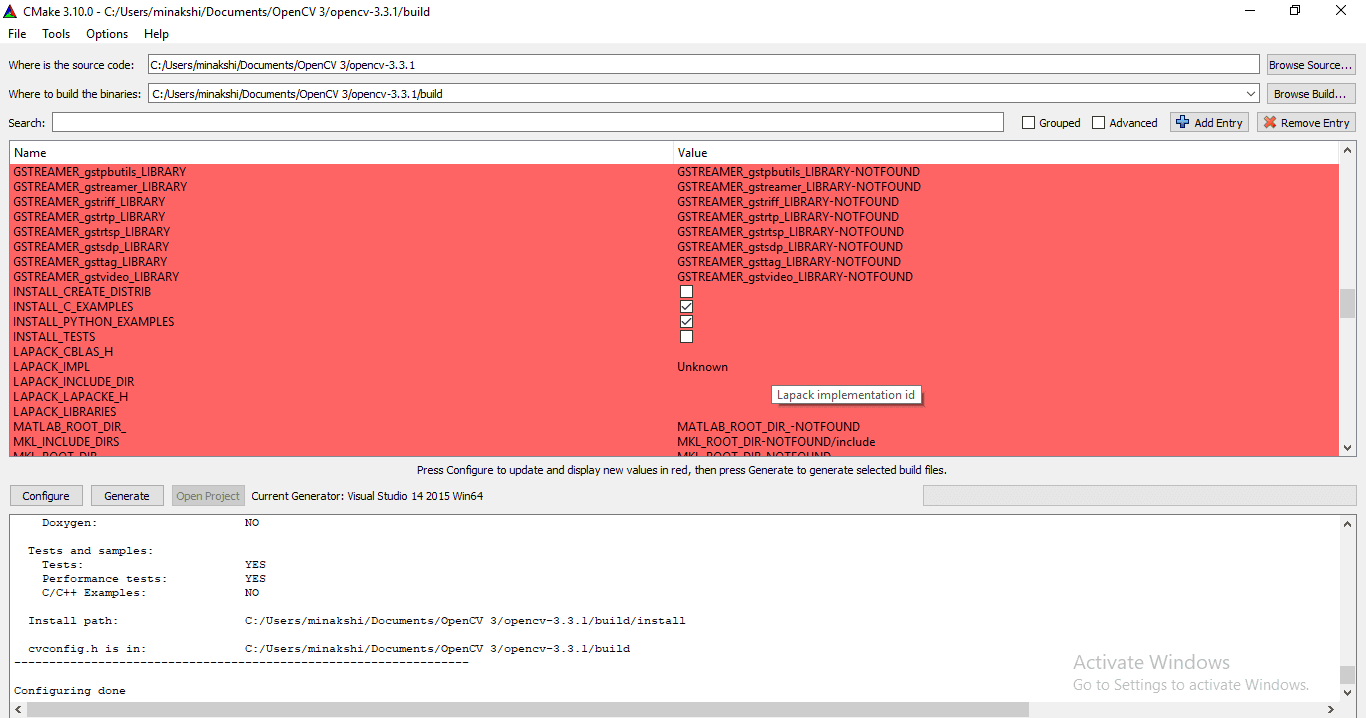This screenshot has width=1366, height=718.
Task: Click the Configure button
Action: [46, 496]
